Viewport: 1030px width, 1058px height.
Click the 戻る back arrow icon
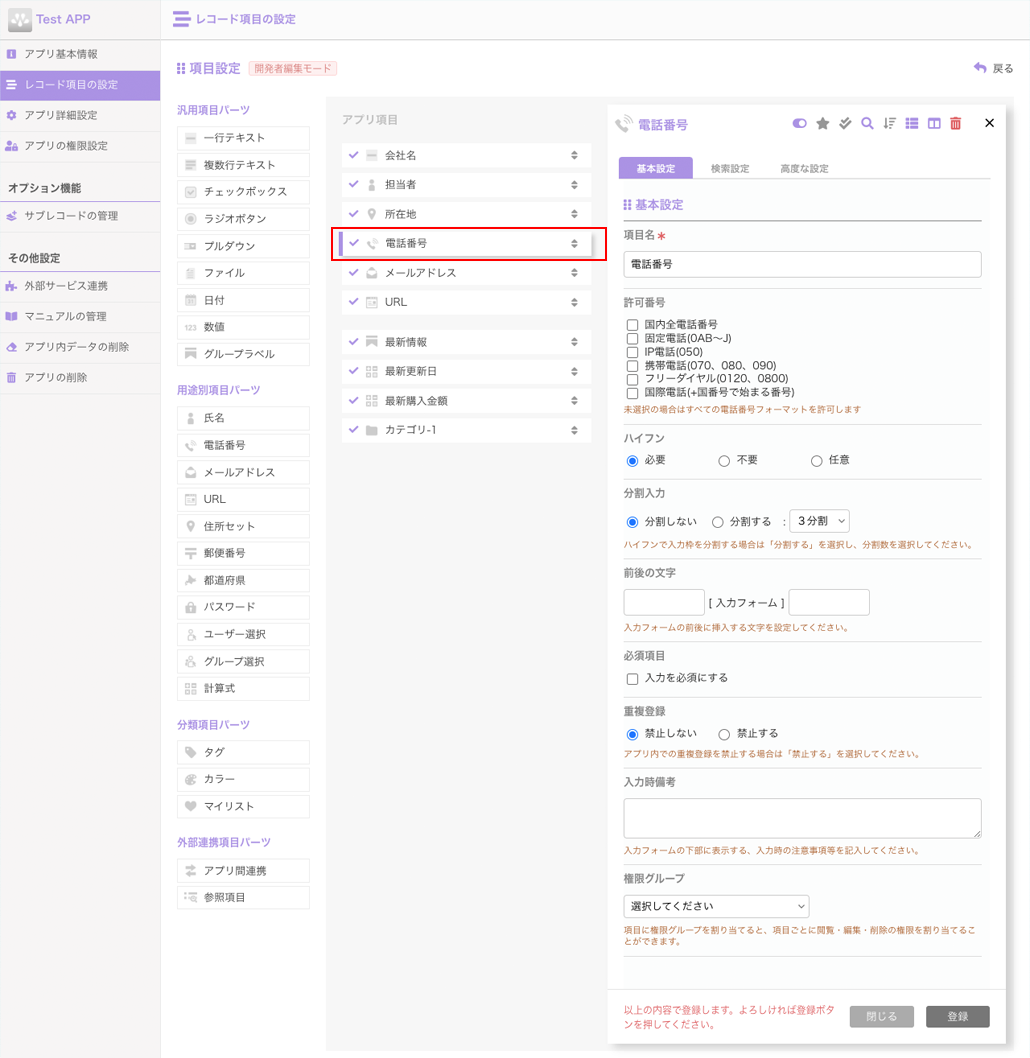tap(980, 67)
